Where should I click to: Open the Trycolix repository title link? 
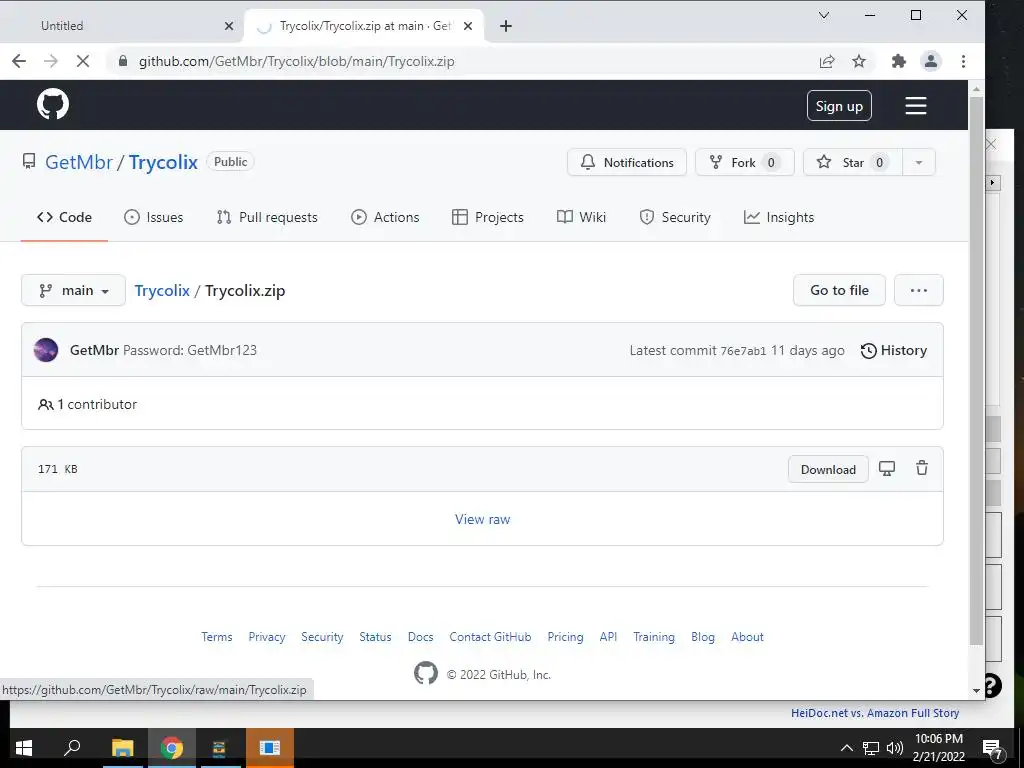tap(163, 162)
